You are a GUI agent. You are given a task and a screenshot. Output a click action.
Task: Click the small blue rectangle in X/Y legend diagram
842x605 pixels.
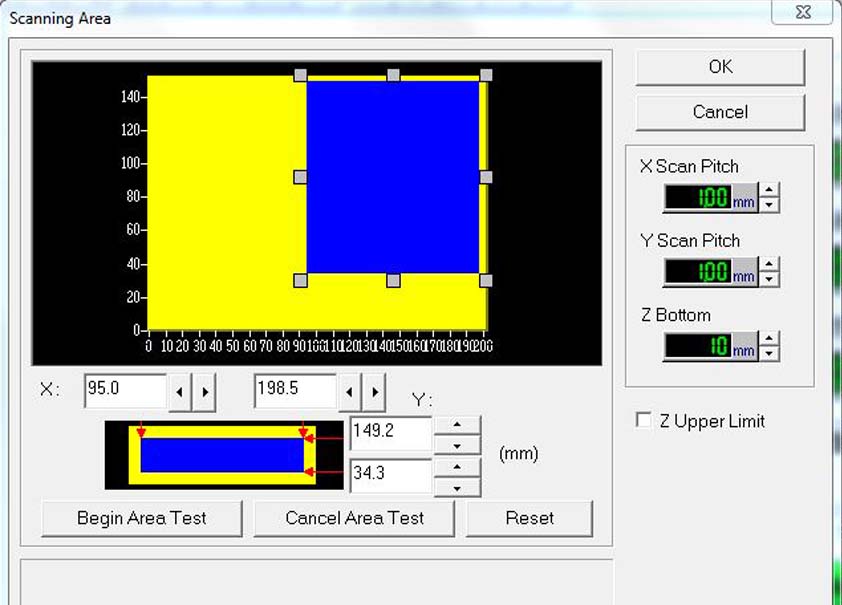point(222,455)
